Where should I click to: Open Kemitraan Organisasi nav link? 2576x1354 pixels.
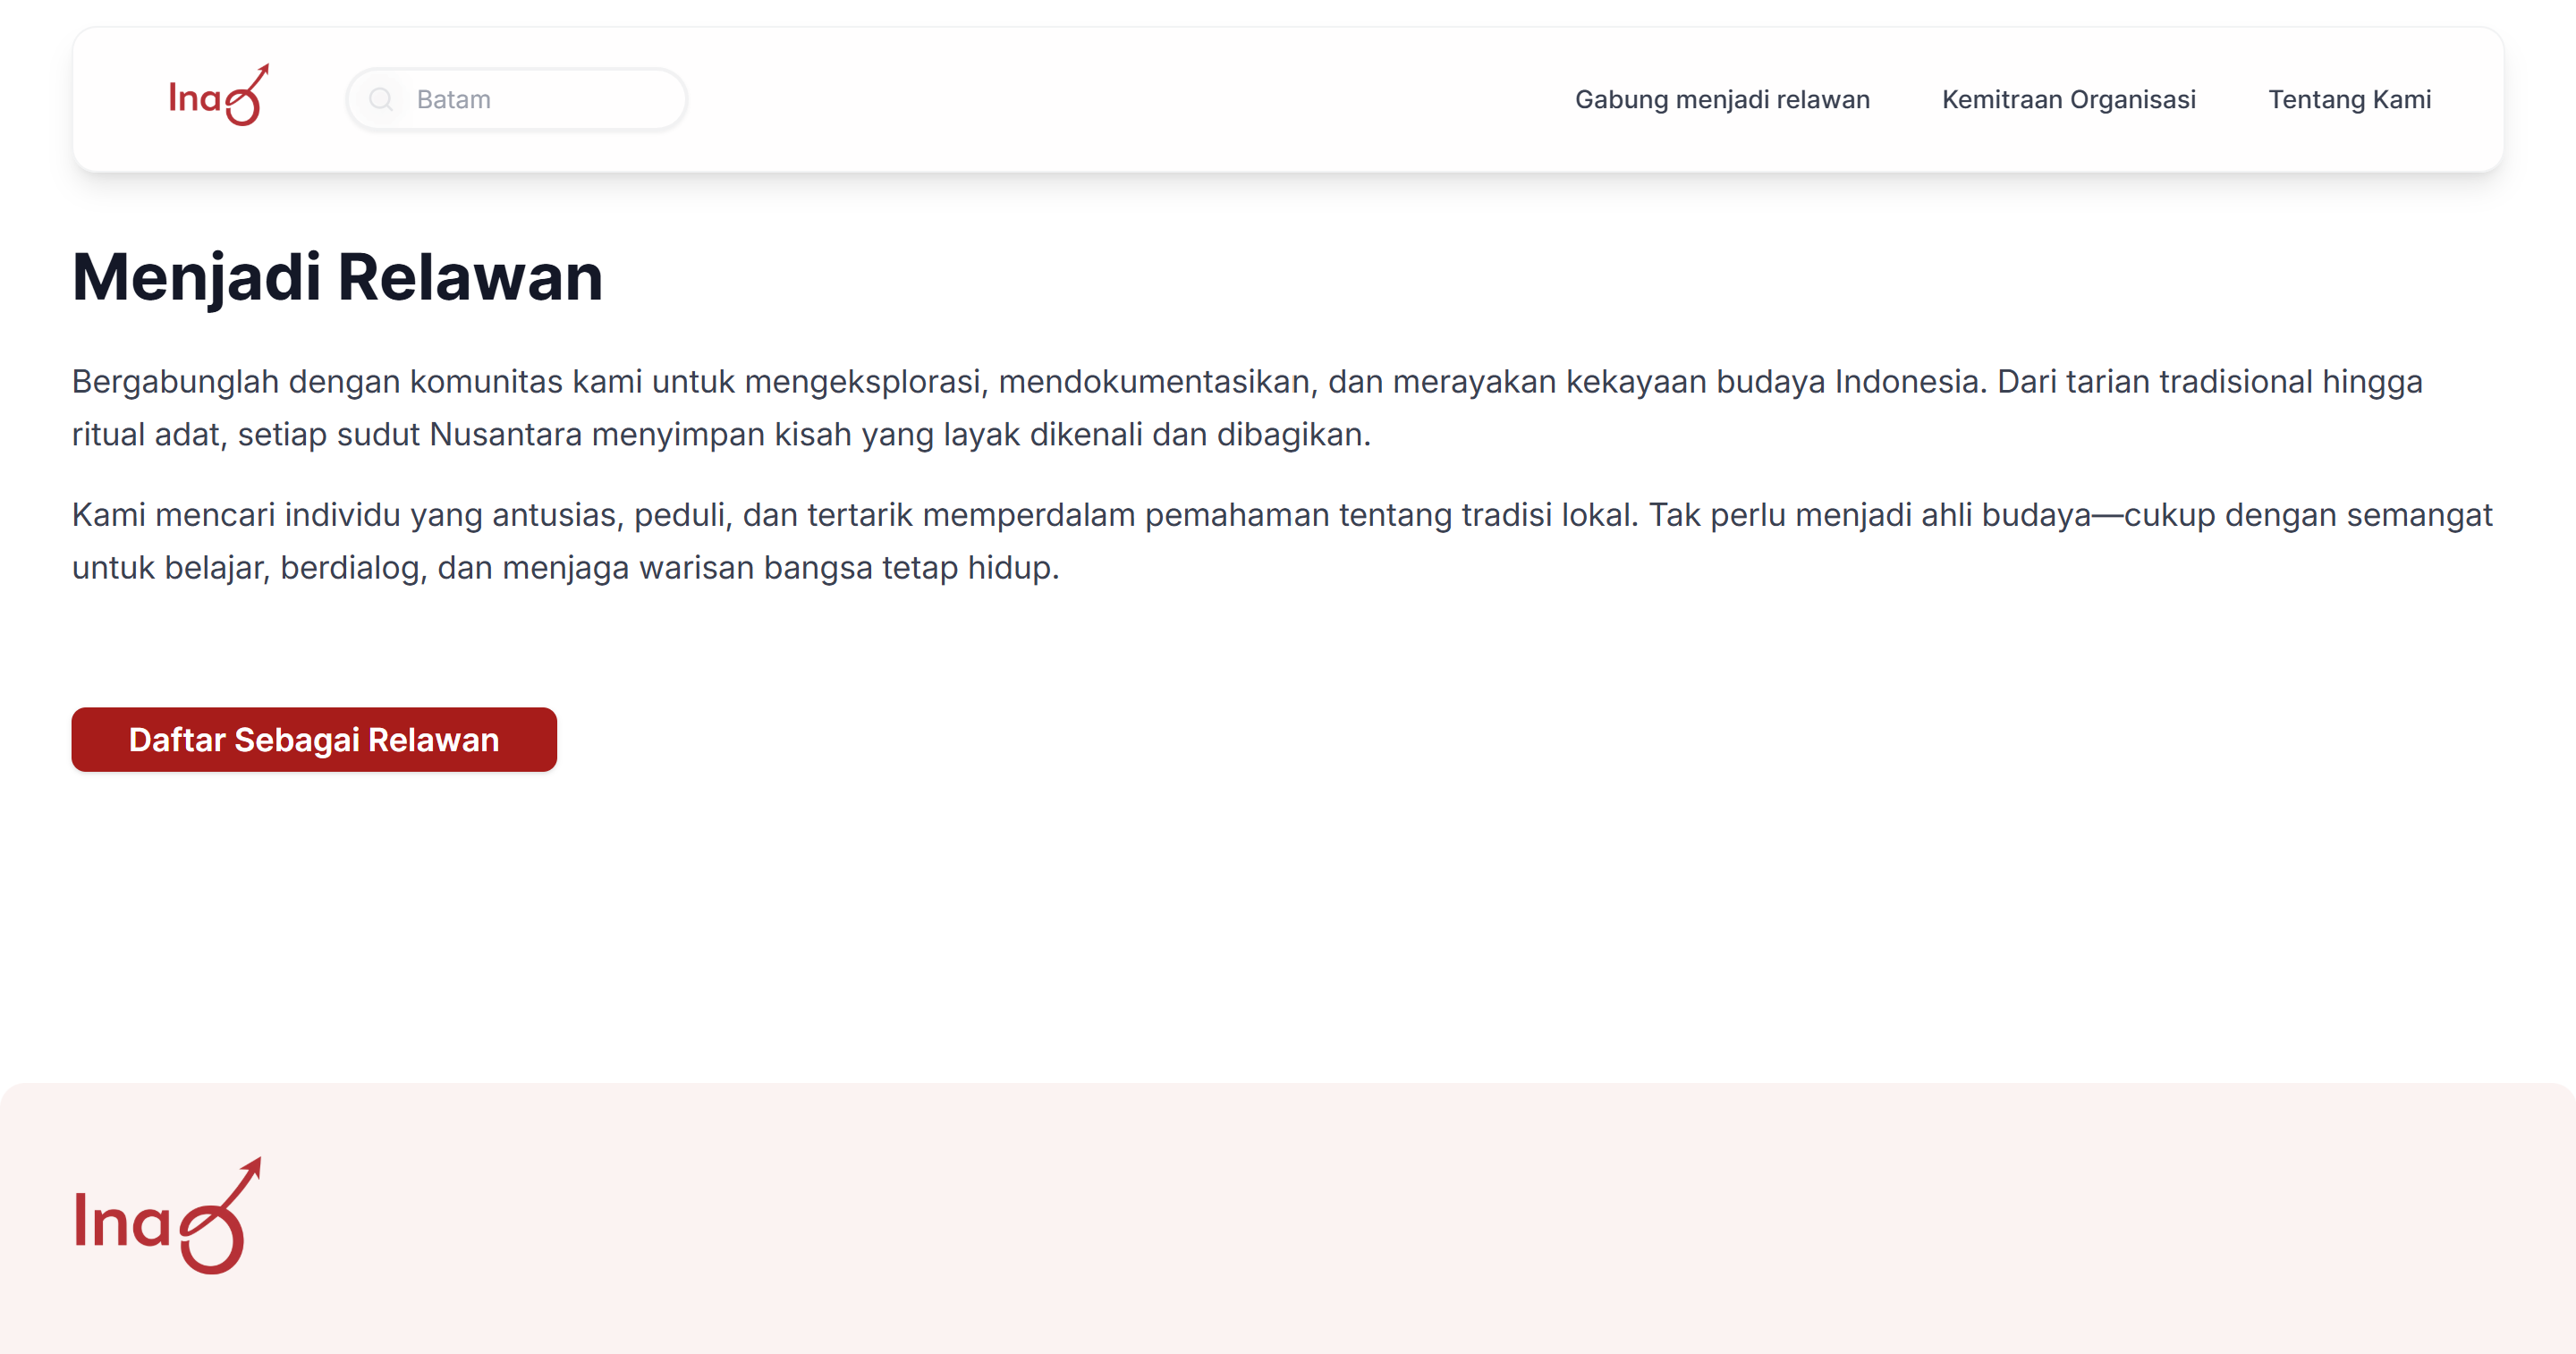point(2068,99)
